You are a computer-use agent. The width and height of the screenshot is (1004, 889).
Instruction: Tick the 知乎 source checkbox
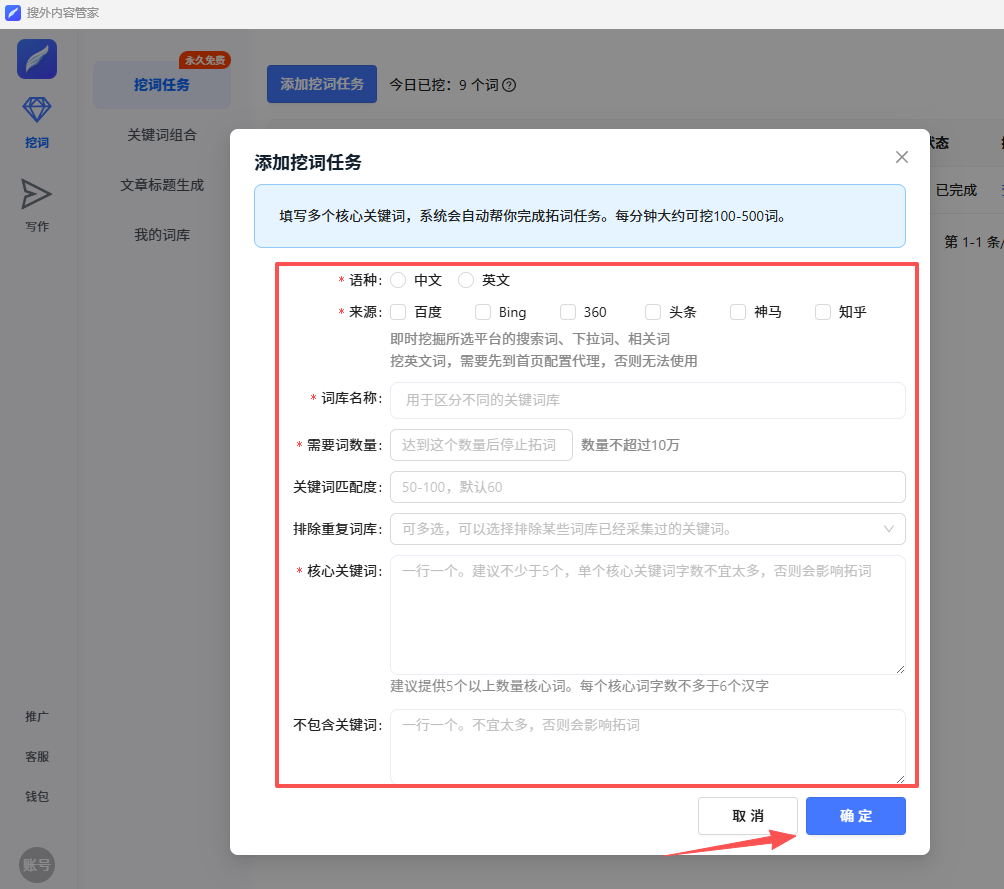click(x=823, y=312)
